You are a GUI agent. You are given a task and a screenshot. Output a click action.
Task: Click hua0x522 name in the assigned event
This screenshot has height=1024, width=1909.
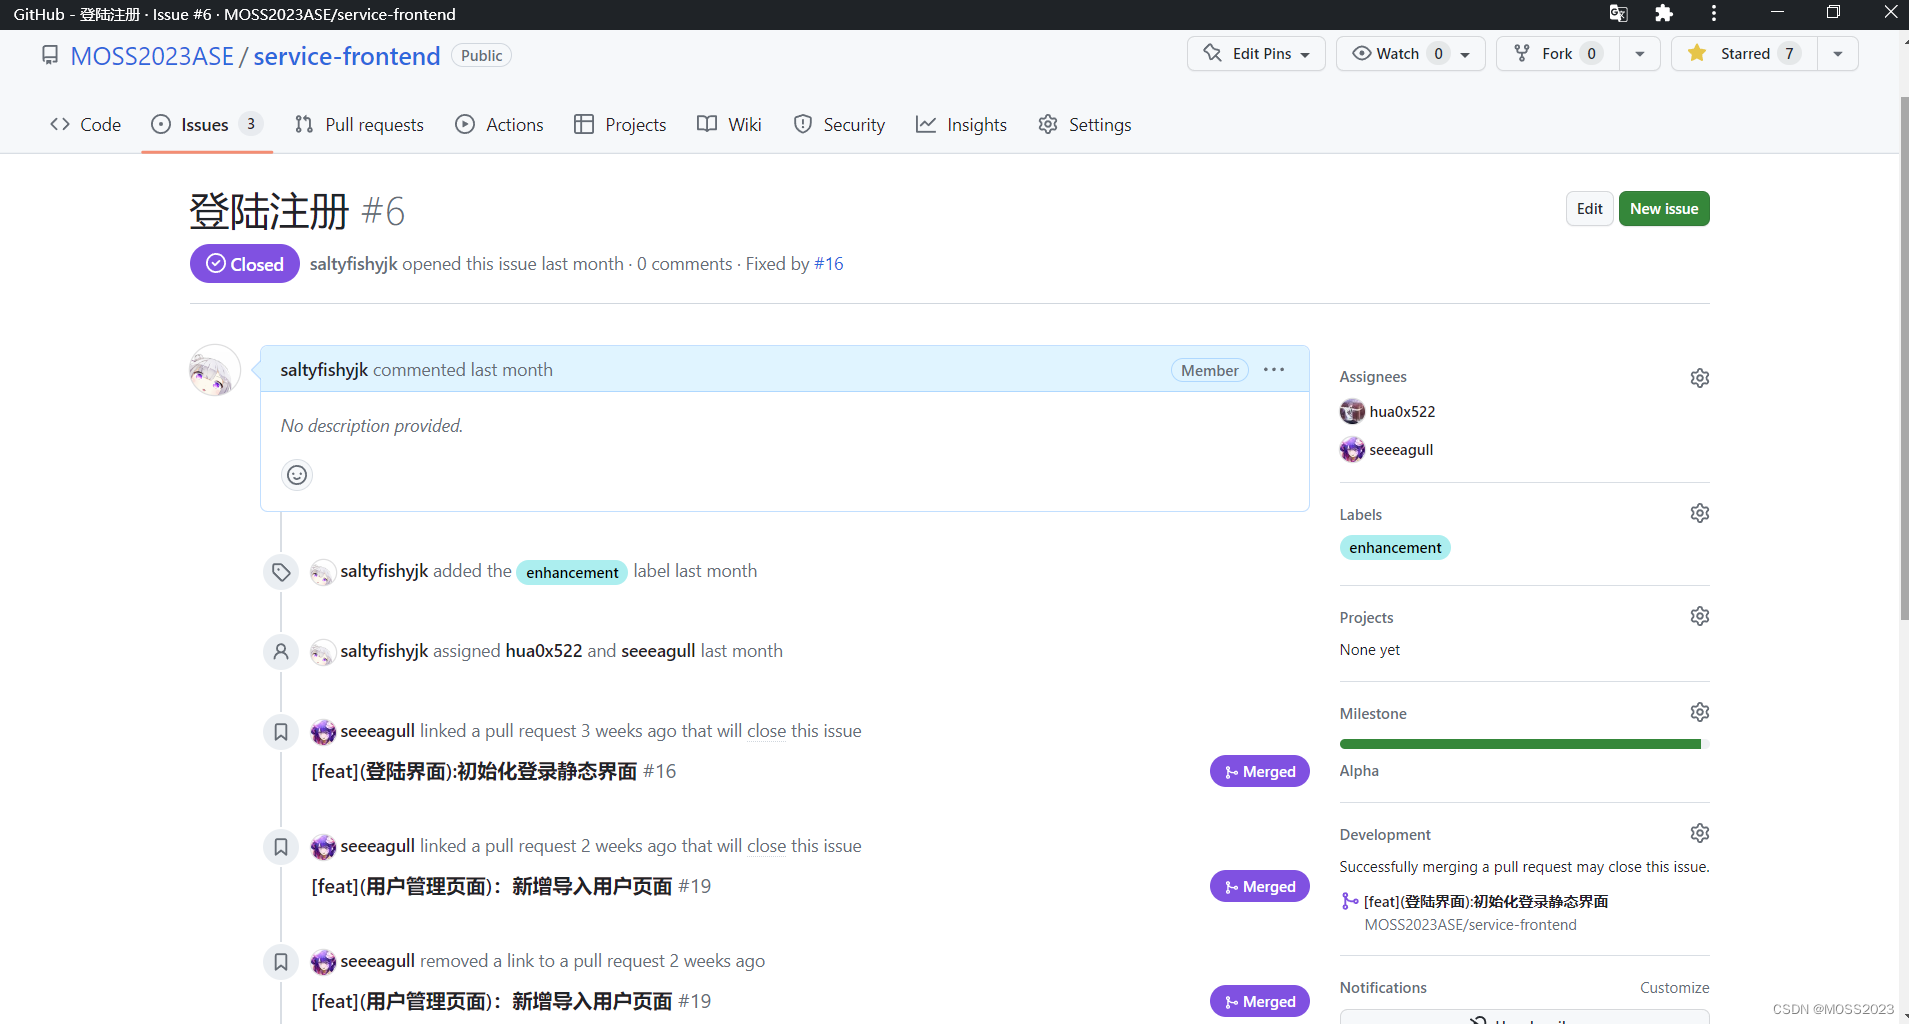tap(544, 651)
